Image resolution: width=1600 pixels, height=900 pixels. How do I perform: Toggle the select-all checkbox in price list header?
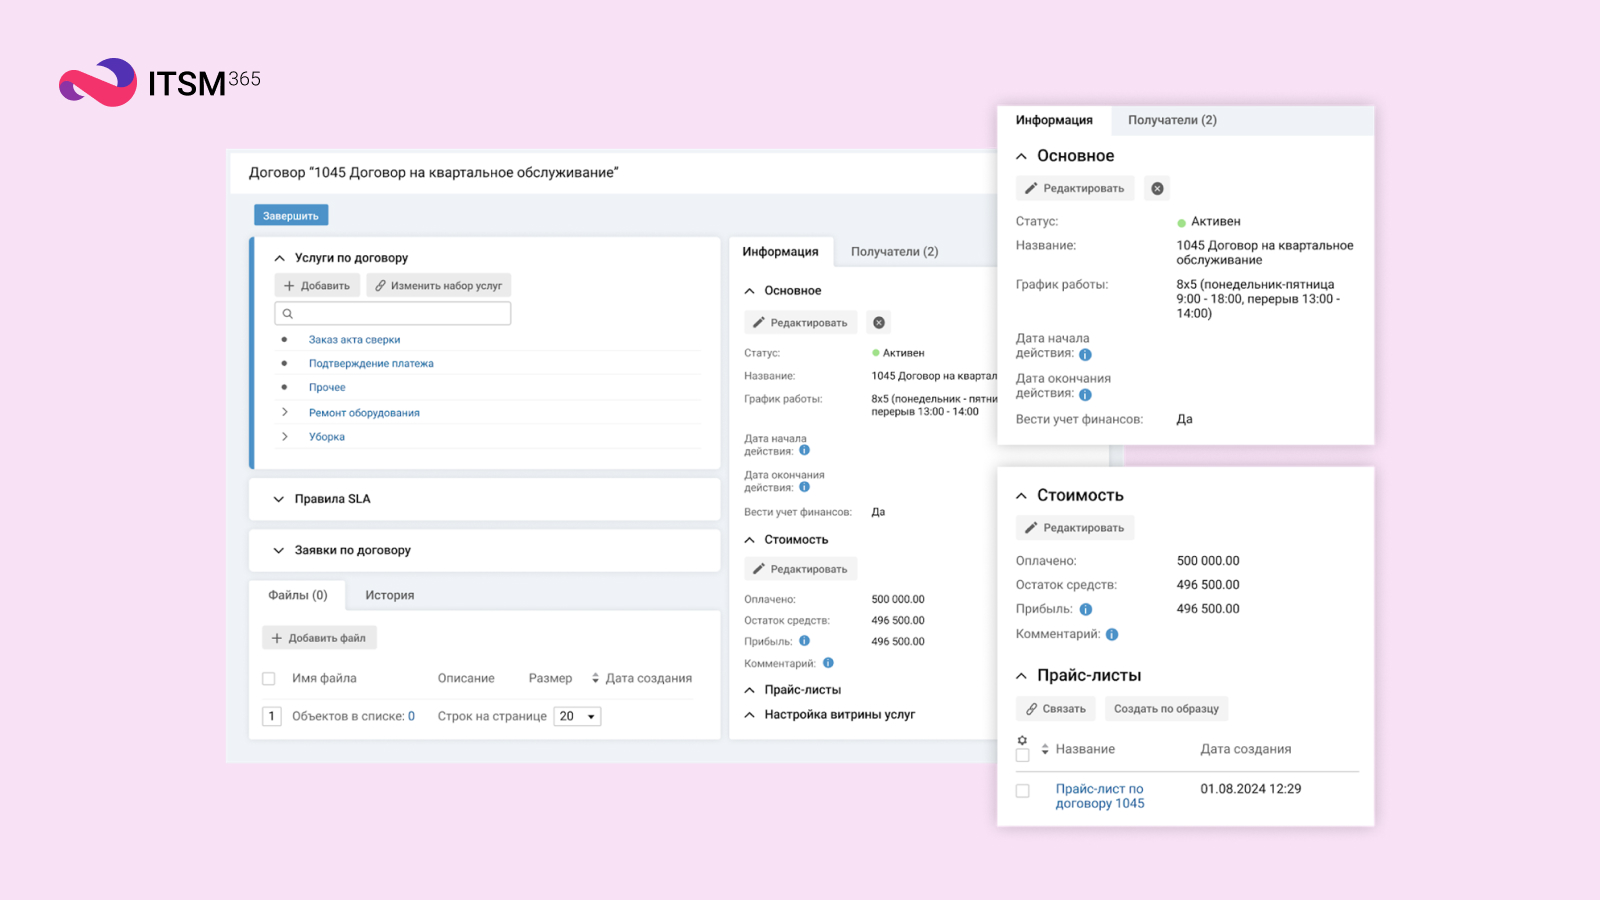point(1022,755)
